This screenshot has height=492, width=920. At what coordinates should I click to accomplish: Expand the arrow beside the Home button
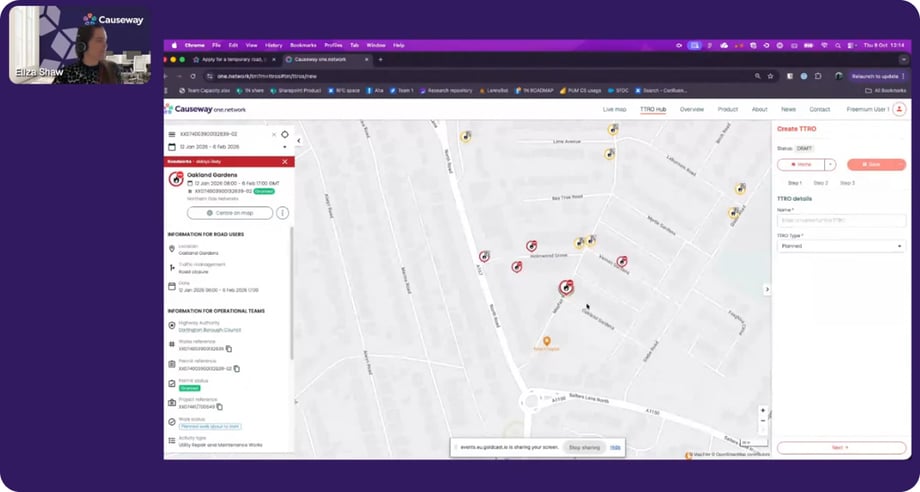(x=830, y=165)
